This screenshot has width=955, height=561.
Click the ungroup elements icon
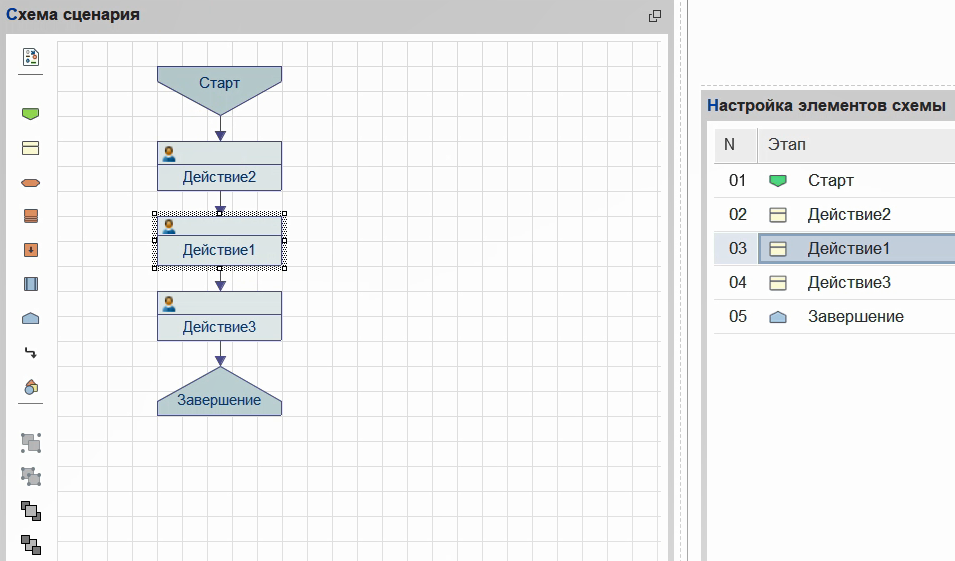point(31,476)
